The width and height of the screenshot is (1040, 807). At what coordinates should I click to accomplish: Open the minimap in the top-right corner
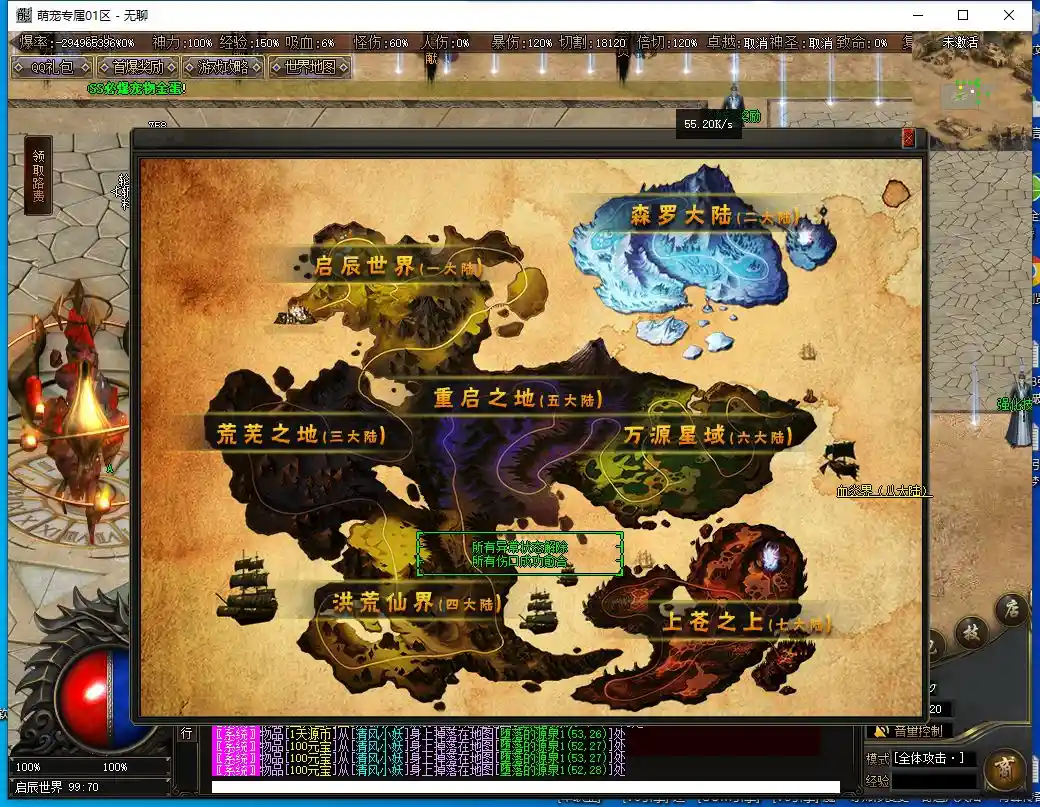pyautogui.click(x=972, y=90)
